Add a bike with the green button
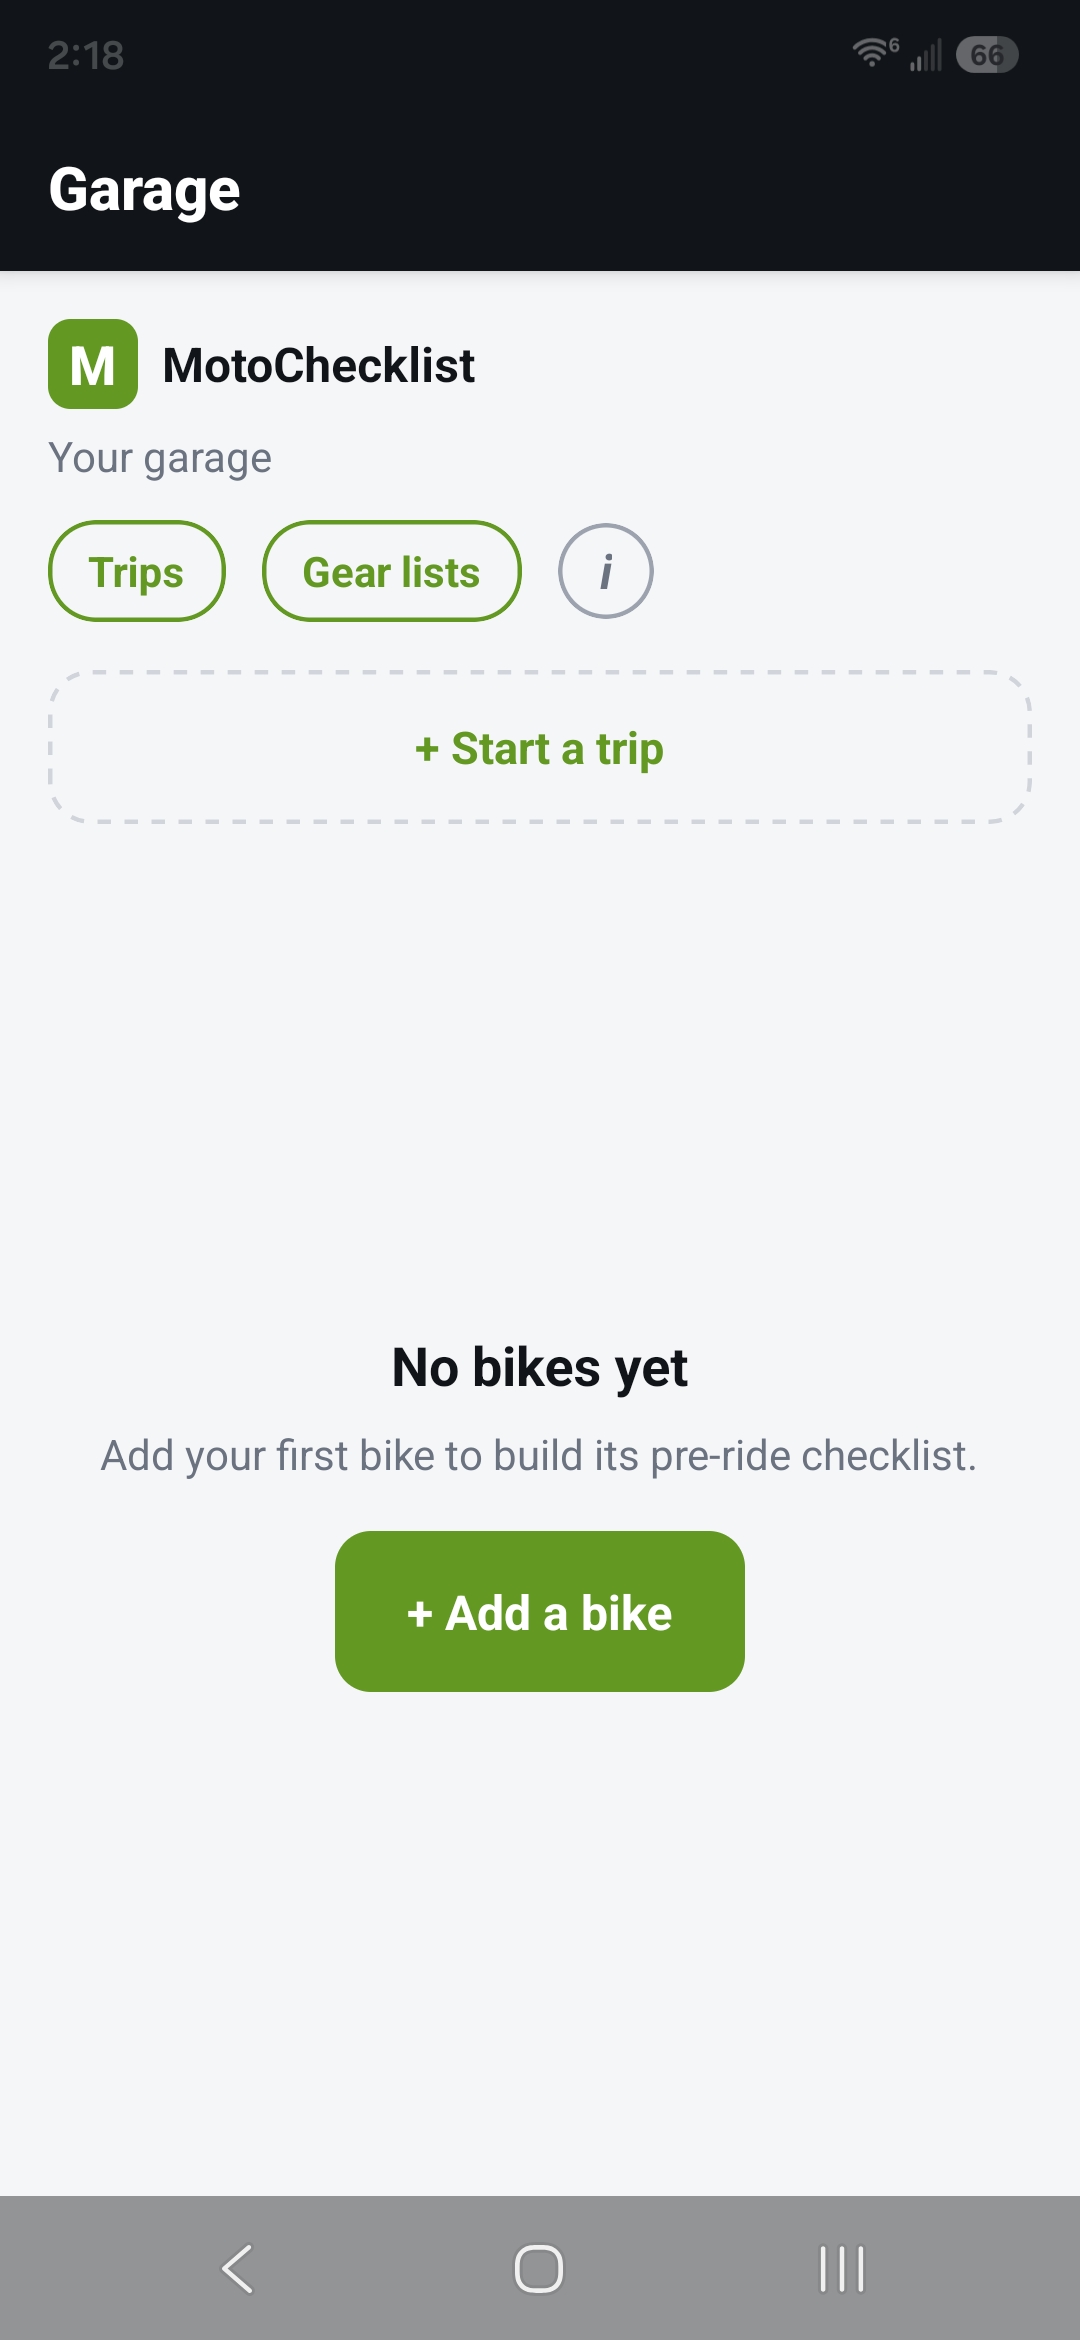The width and height of the screenshot is (1080, 2340). tap(540, 1611)
